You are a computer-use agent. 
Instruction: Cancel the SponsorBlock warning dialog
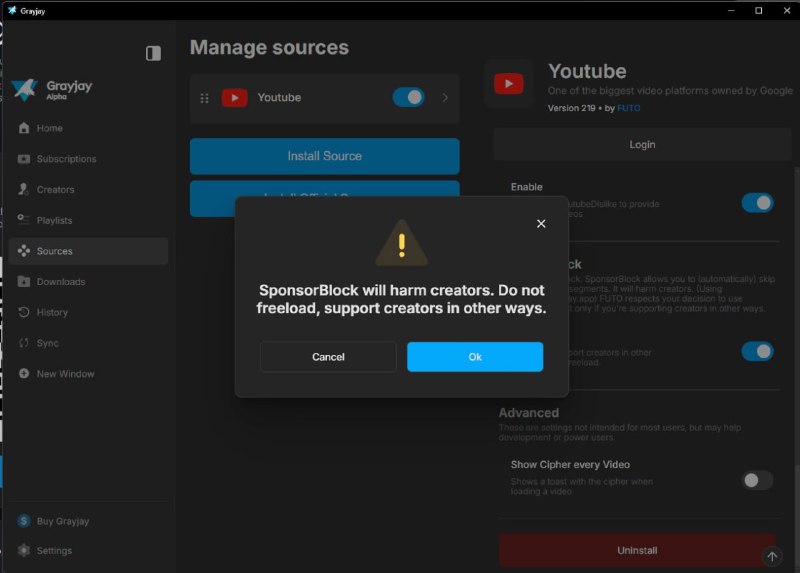[328, 357]
